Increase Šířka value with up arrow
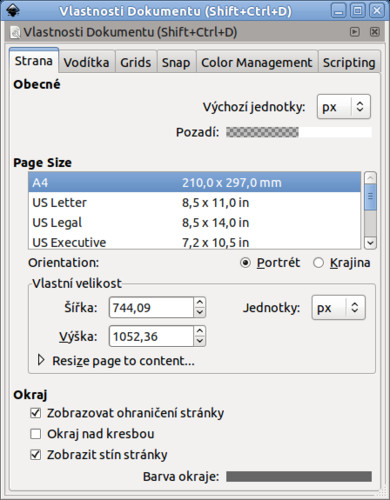Viewport: 390px width, 500px height. point(200,302)
